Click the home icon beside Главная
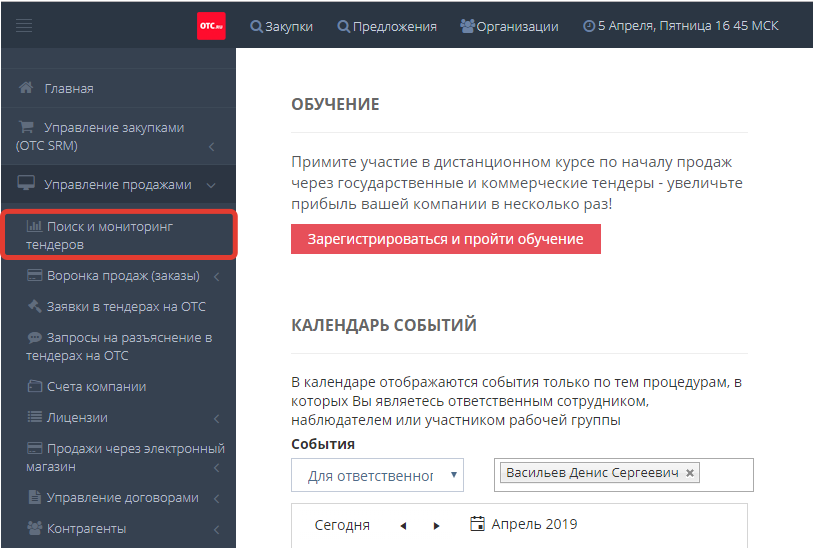This screenshot has width=813, height=548. tap(27, 88)
